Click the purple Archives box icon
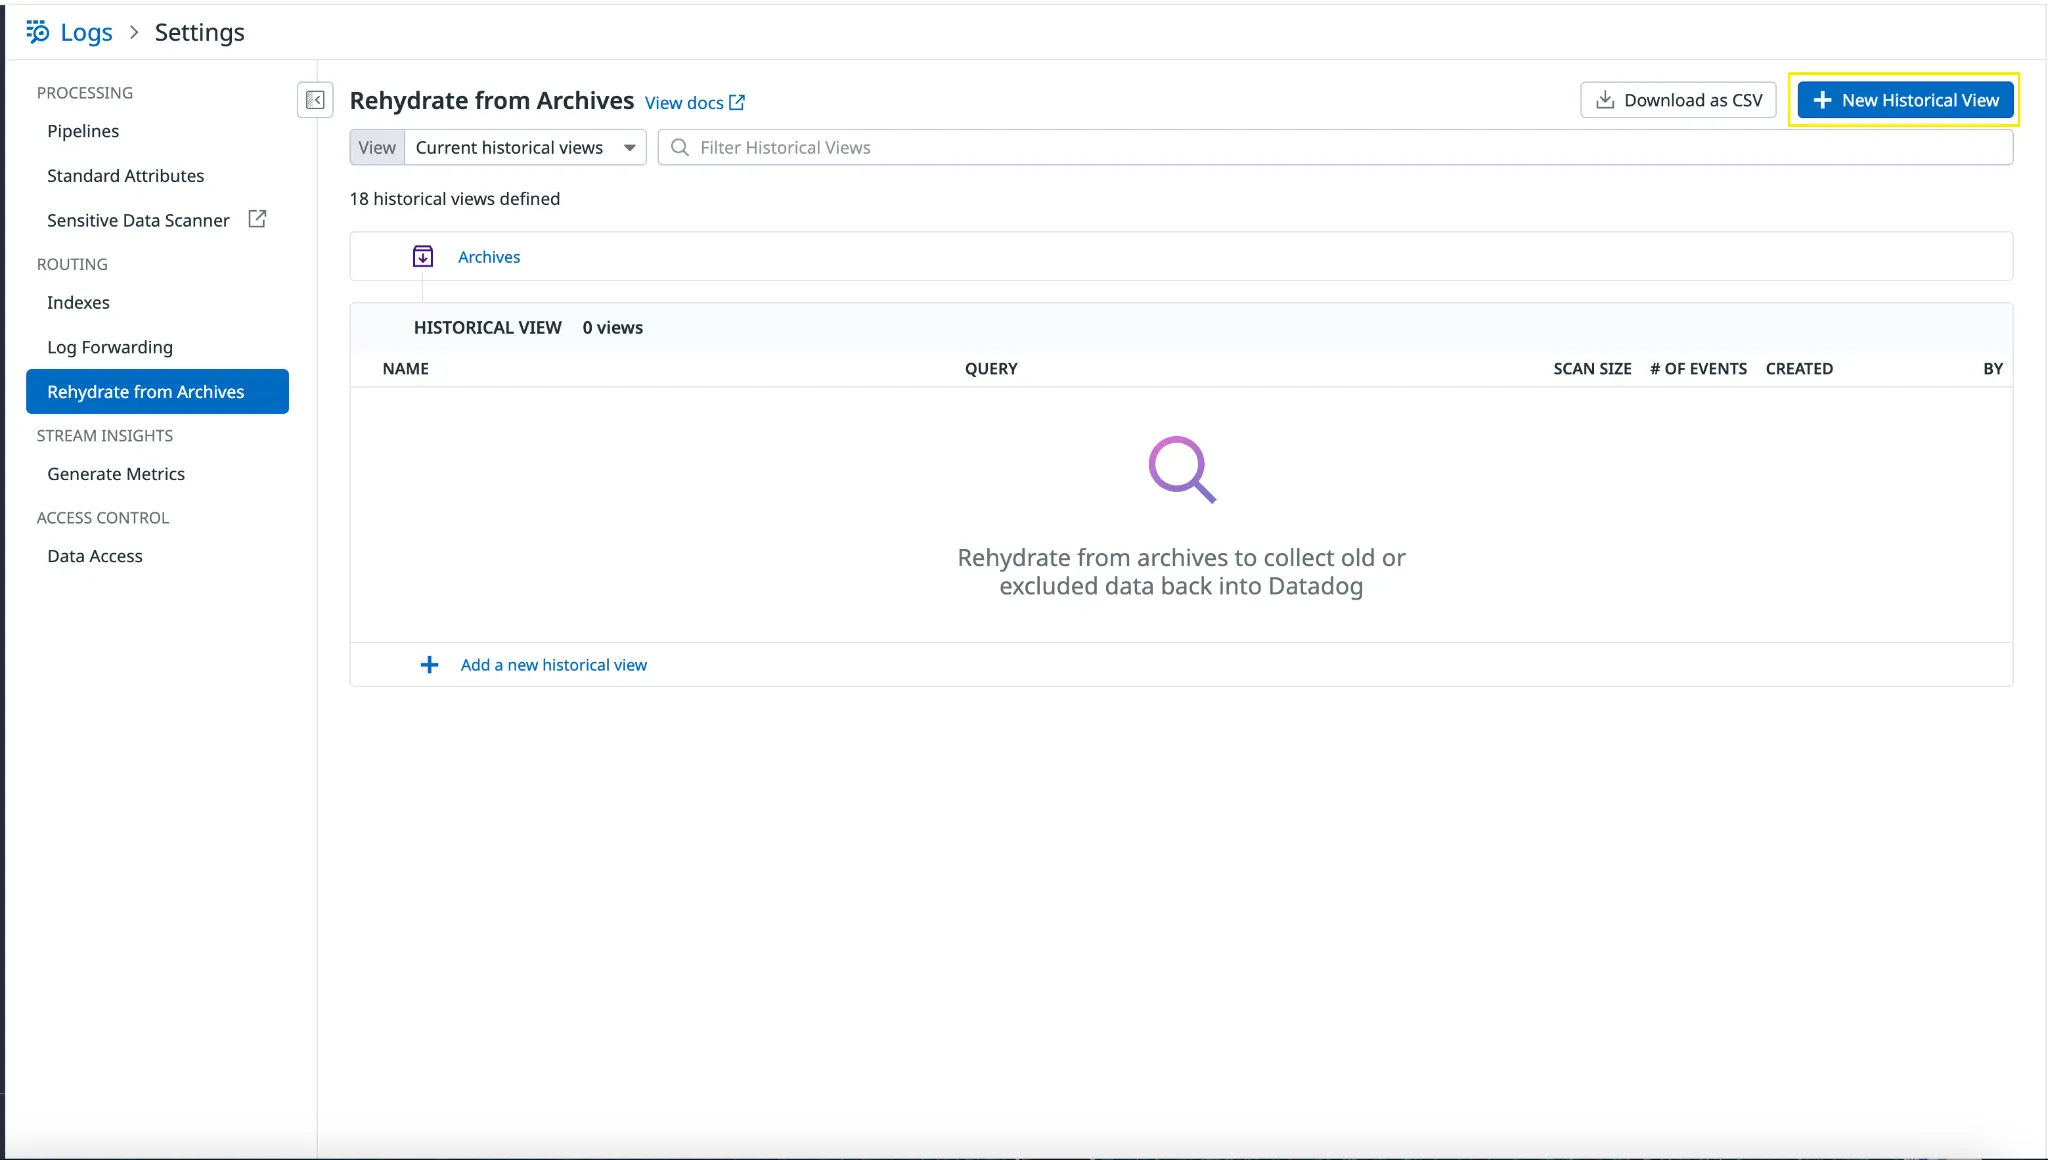This screenshot has width=2048, height=1160. 423,257
